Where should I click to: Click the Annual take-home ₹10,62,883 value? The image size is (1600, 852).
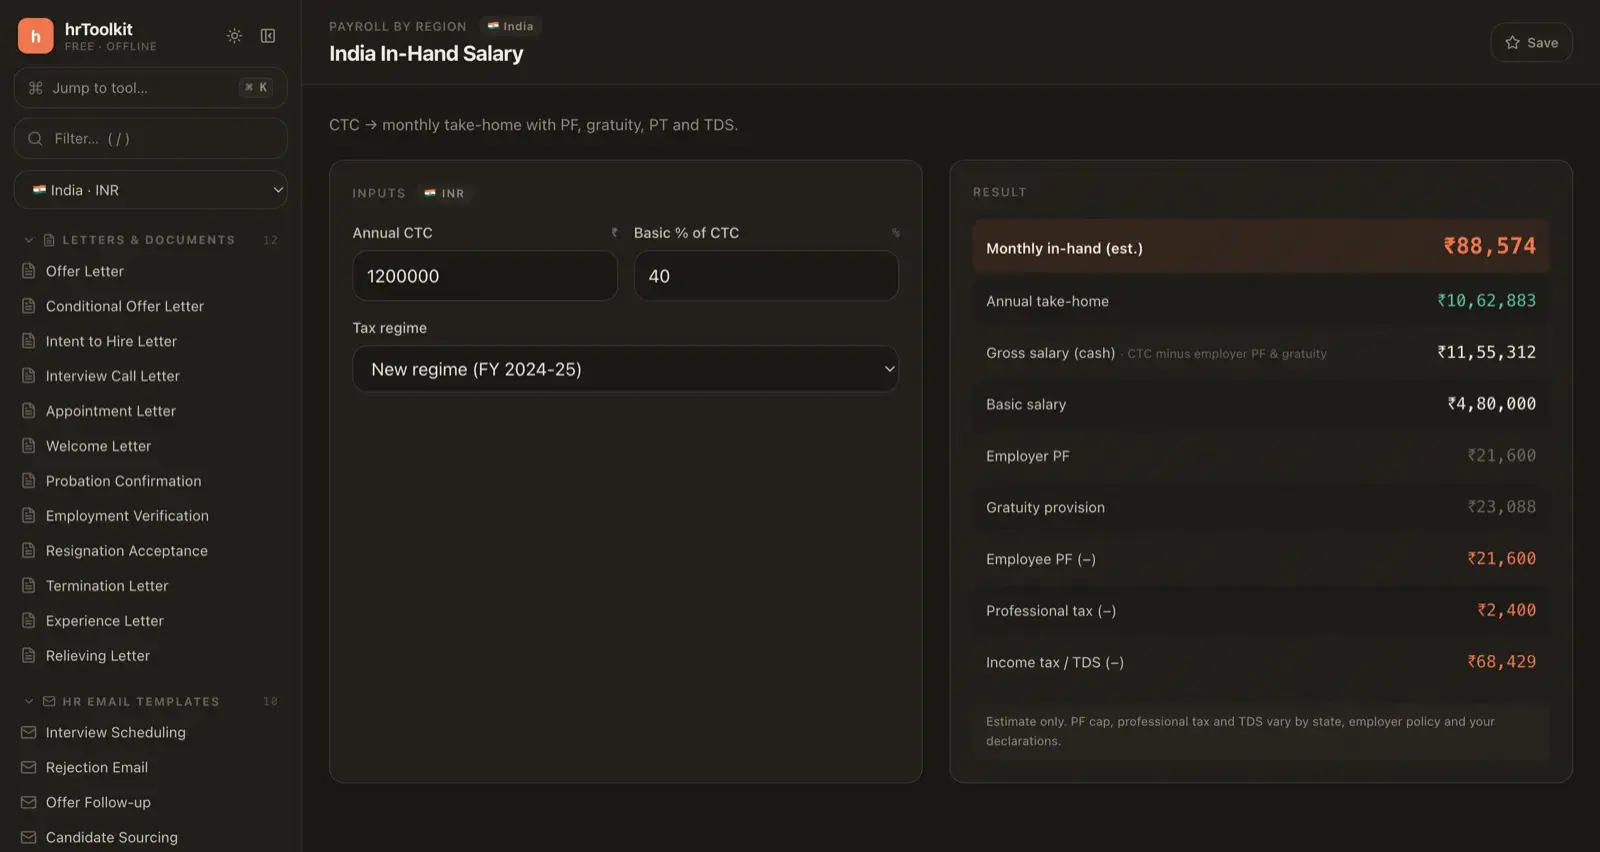1486,300
